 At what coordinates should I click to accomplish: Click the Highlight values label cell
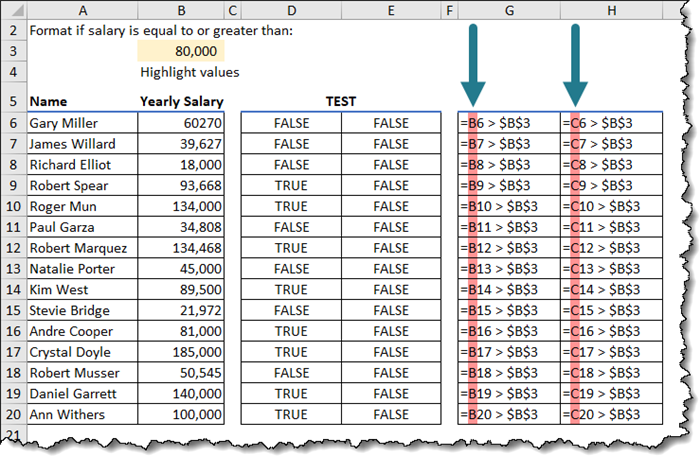(190, 72)
